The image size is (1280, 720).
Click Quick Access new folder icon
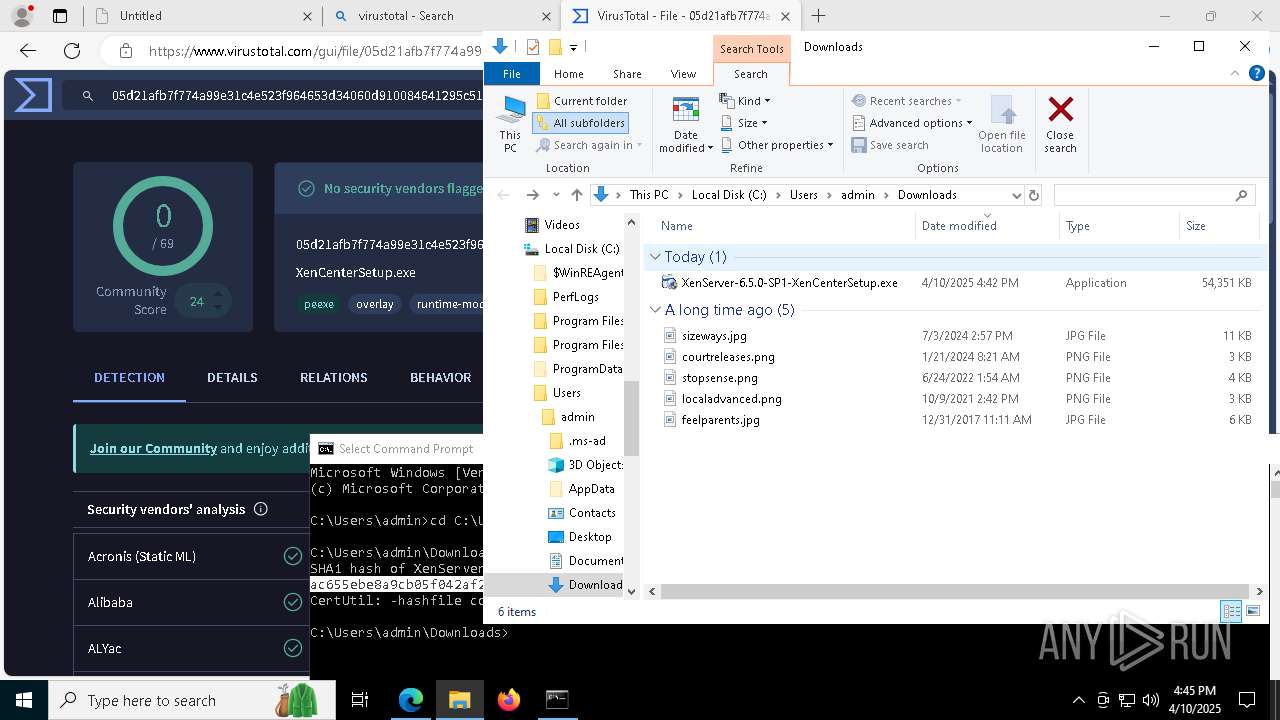tap(554, 47)
